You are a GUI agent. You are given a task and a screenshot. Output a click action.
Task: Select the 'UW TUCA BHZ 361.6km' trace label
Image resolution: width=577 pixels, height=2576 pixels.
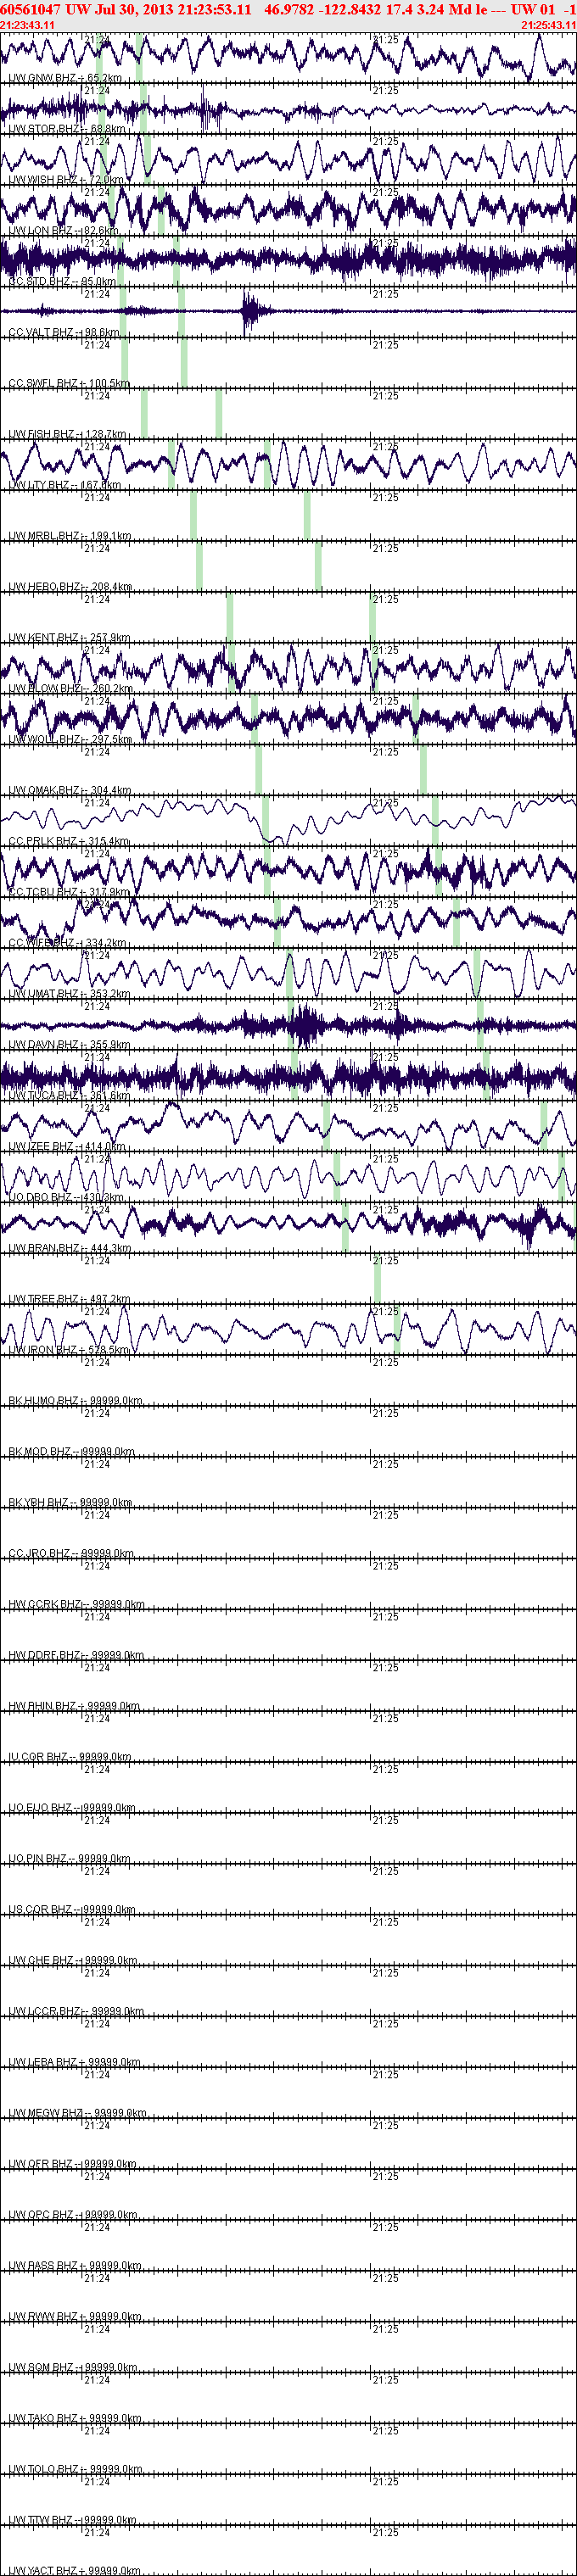[69, 1096]
